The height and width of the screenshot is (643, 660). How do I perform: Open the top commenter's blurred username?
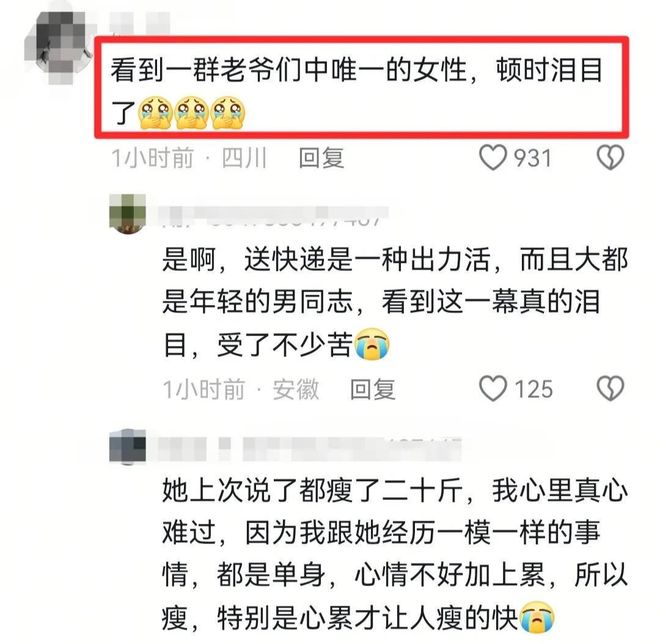(139, 22)
